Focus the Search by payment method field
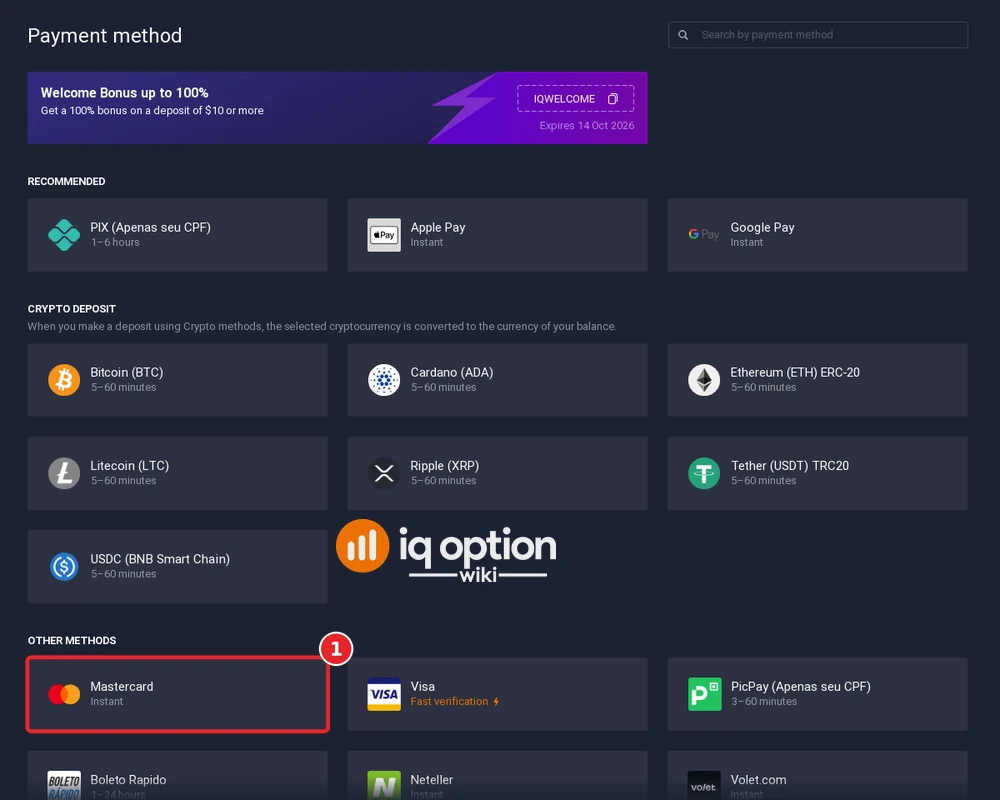1000x800 pixels. 818,35
